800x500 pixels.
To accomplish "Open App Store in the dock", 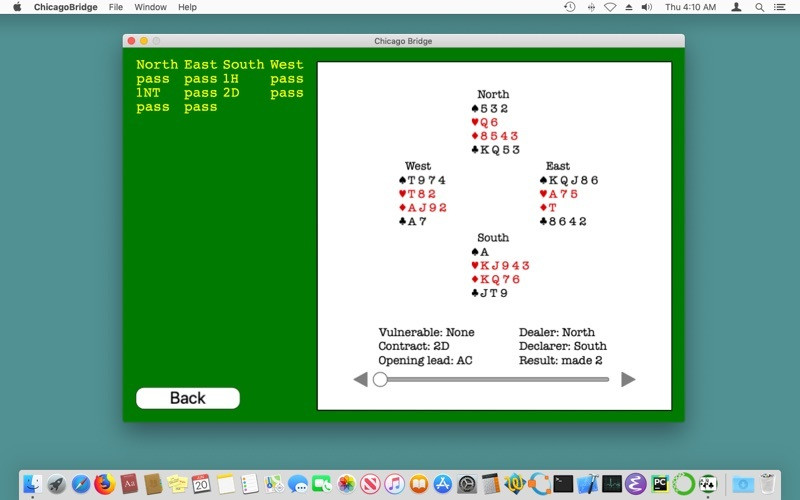I will [x=442, y=484].
